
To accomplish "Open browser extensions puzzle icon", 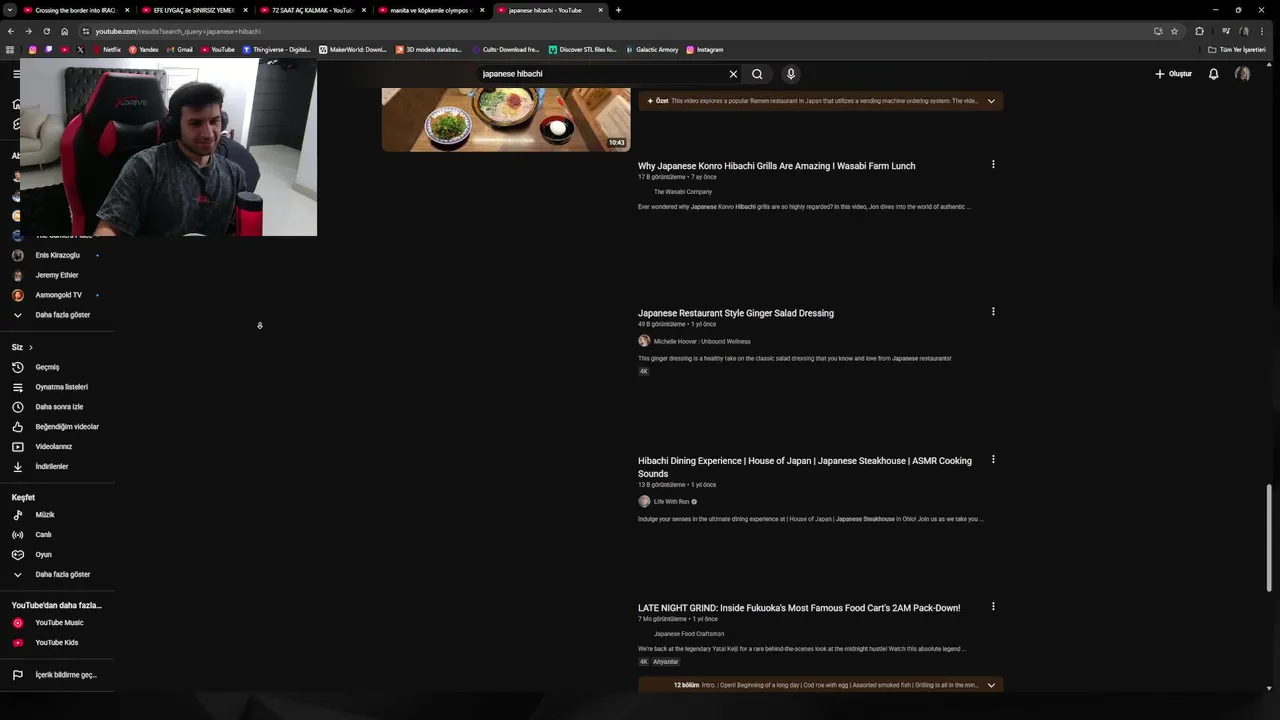I will pos(1199,31).
